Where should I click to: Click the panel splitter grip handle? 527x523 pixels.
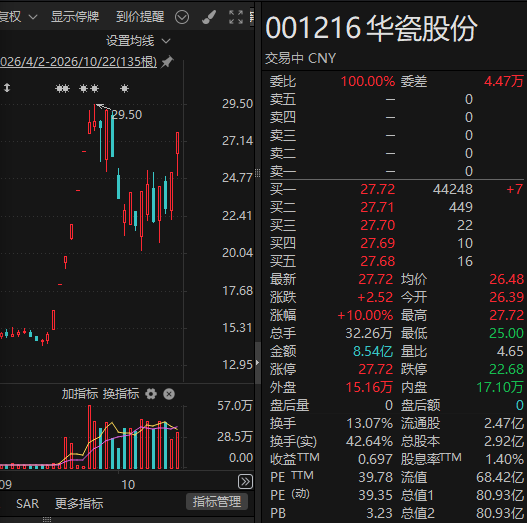click(x=257, y=173)
